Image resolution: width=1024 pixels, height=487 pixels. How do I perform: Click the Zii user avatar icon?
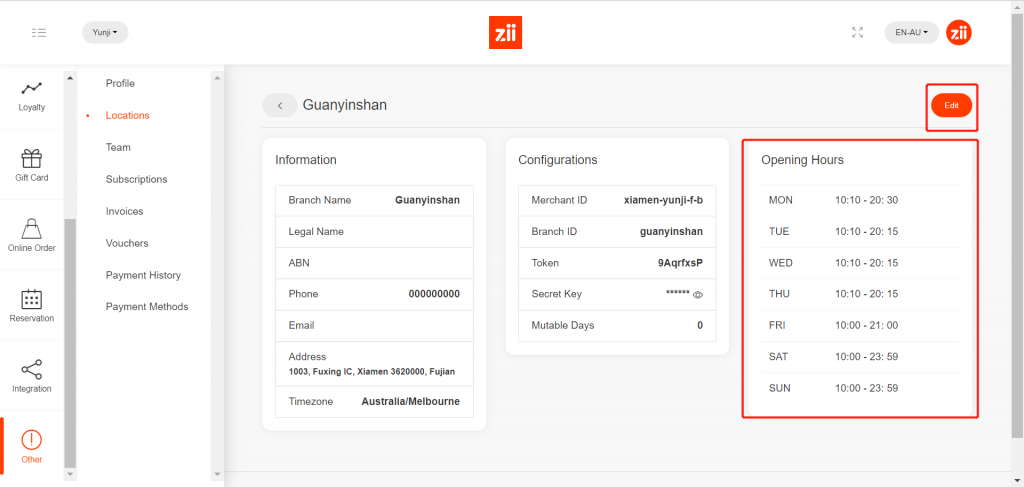(x=959, y=32)
